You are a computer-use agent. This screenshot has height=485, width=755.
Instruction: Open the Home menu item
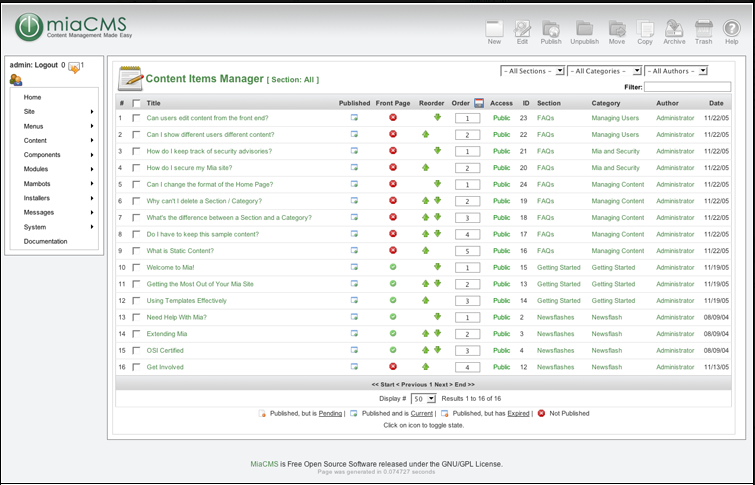coord(32,97)
